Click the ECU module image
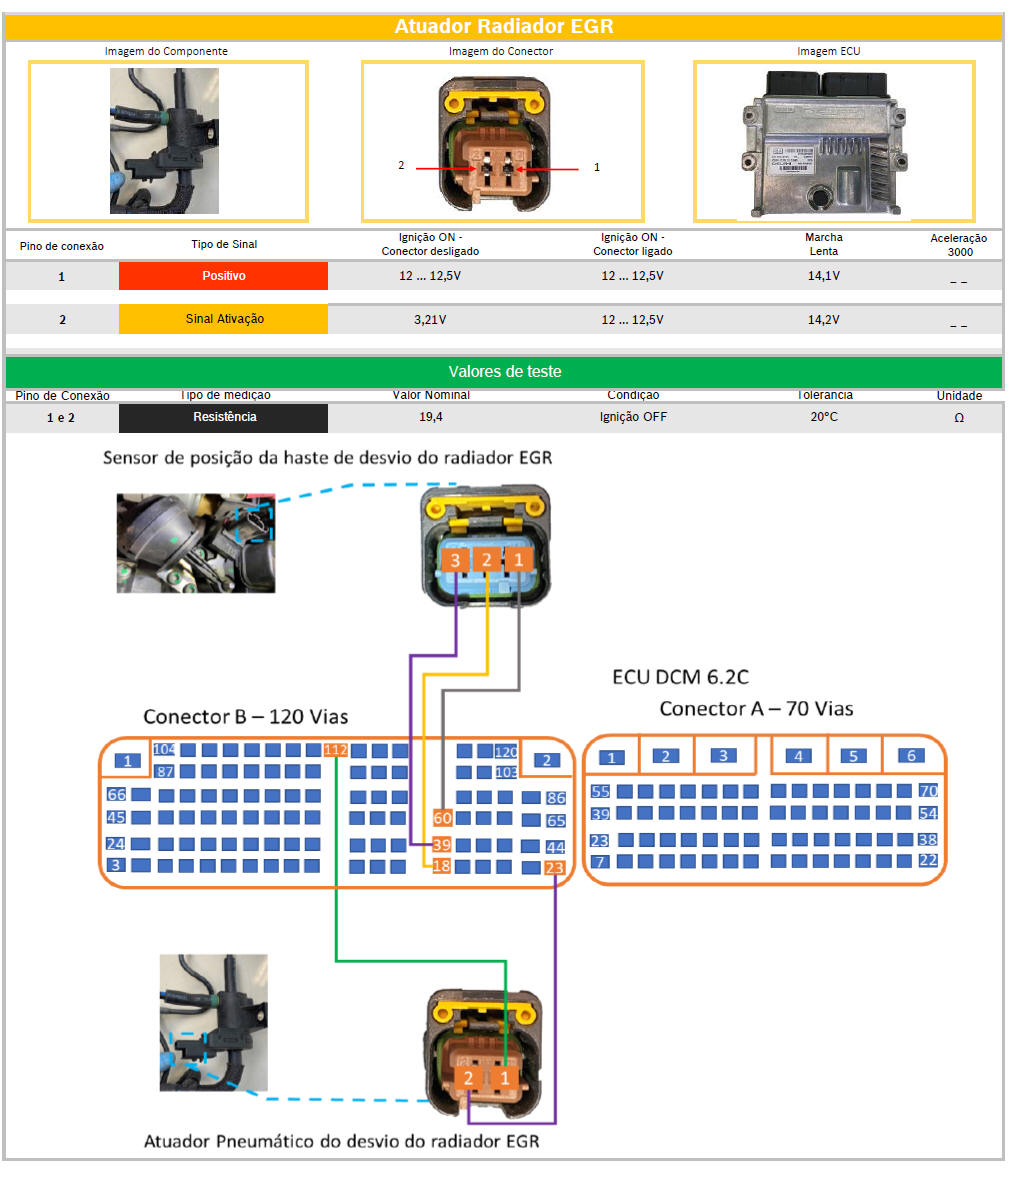Viewport: 1014px width, 1181px height. (828, 141)
